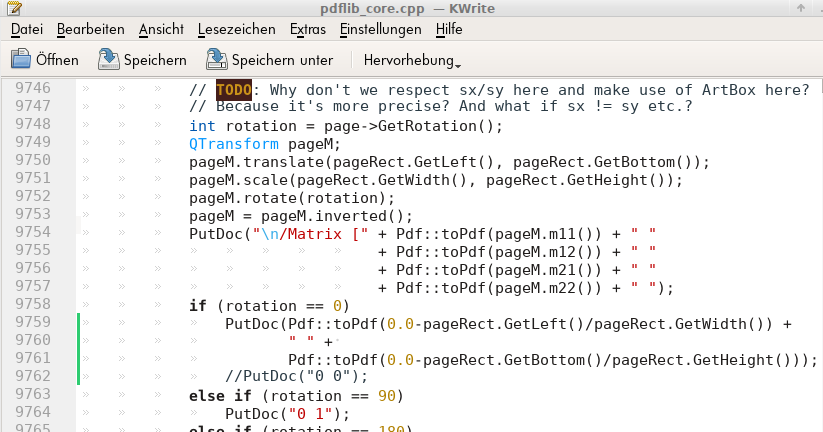Click line number 9746 in the gutter
Screen dimensions: 823x432
pyautogui.click(x=33, y=91)
